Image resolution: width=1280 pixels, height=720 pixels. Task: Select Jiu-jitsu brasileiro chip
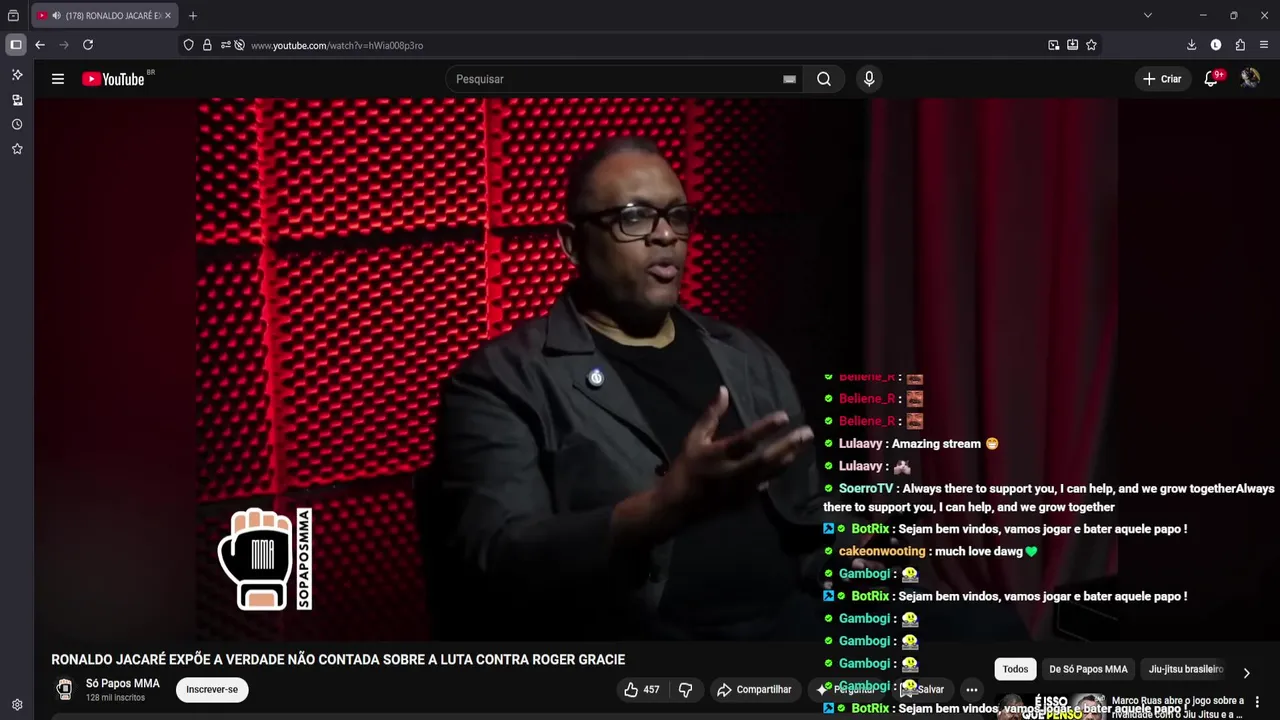[x=1186, y=669]
